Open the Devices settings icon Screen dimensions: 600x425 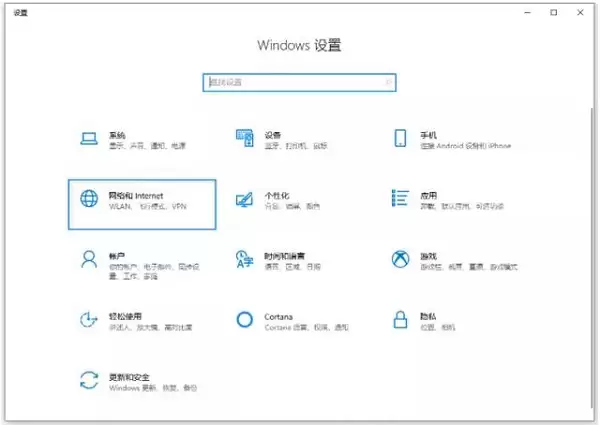(245, 138)
